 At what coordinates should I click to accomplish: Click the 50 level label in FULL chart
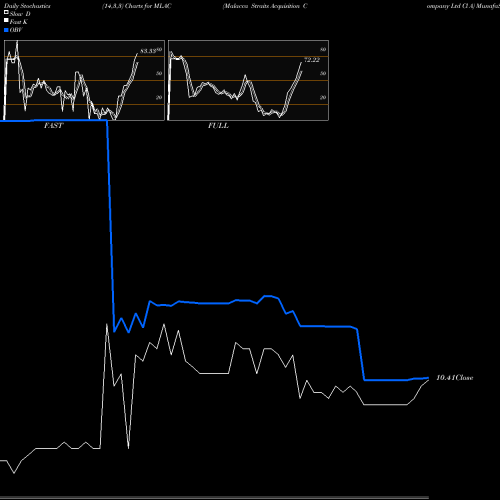323,73
